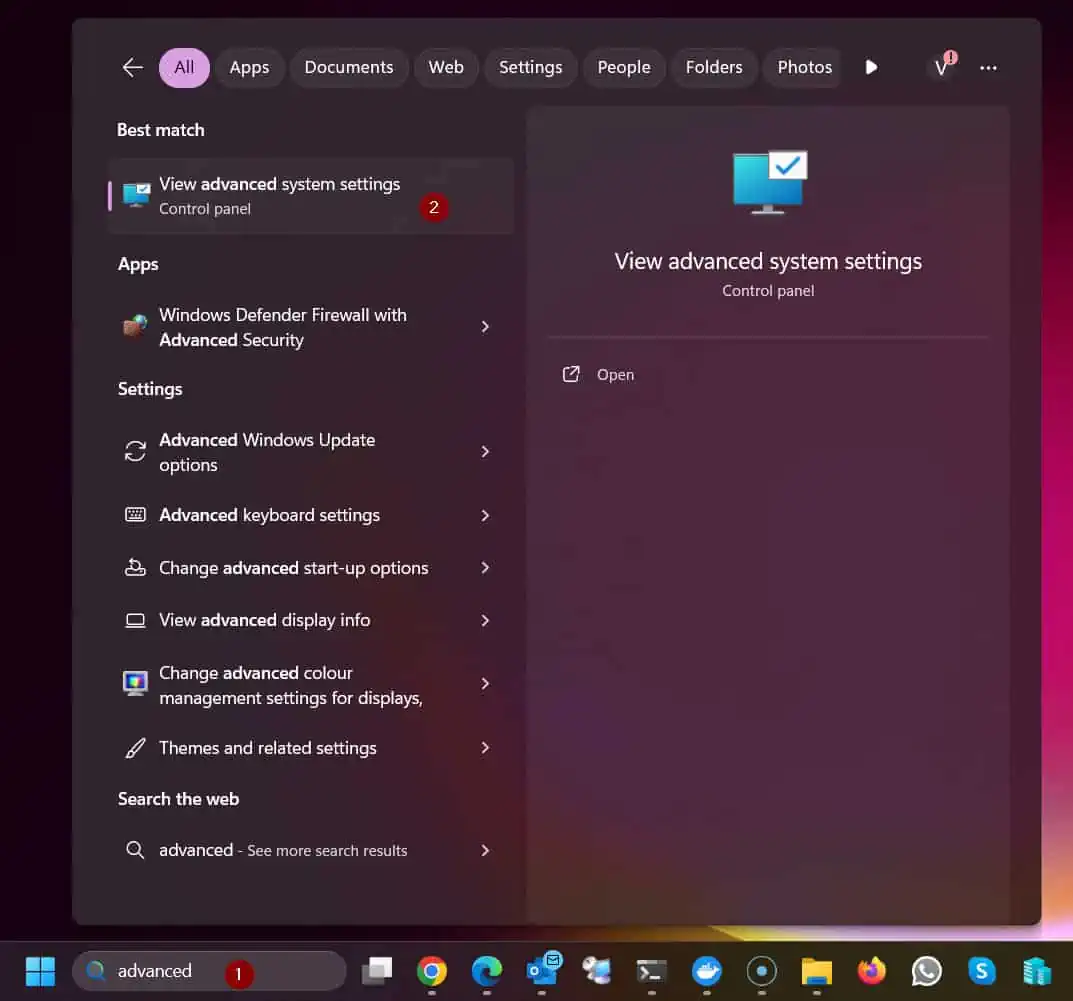
Task: Expand Change advanced start-up options chevron
Action: (485, 568)
